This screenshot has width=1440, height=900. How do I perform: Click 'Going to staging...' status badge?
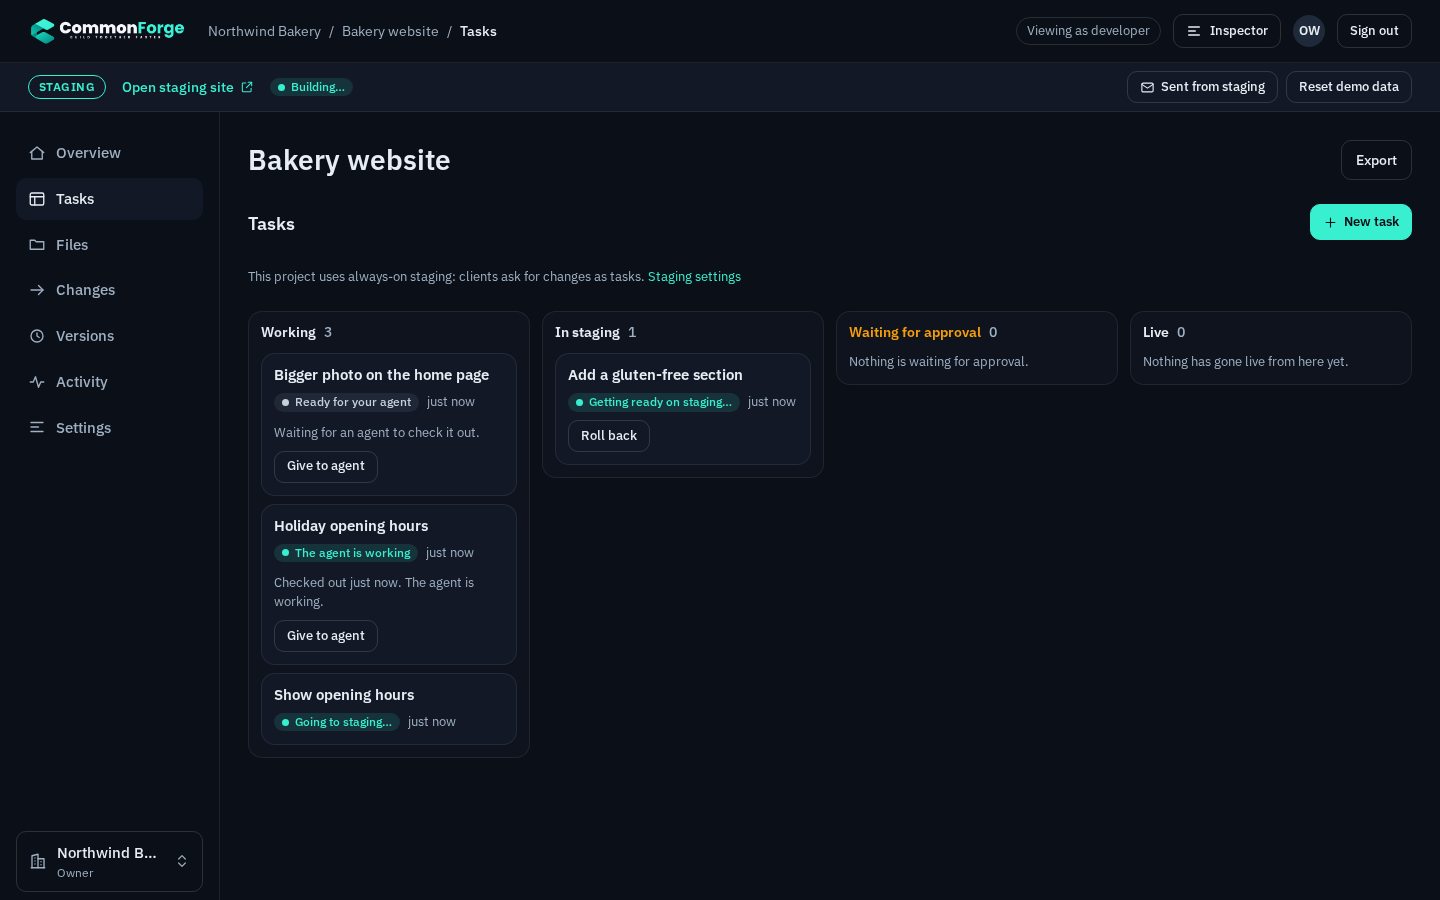[x=337, y=722]
